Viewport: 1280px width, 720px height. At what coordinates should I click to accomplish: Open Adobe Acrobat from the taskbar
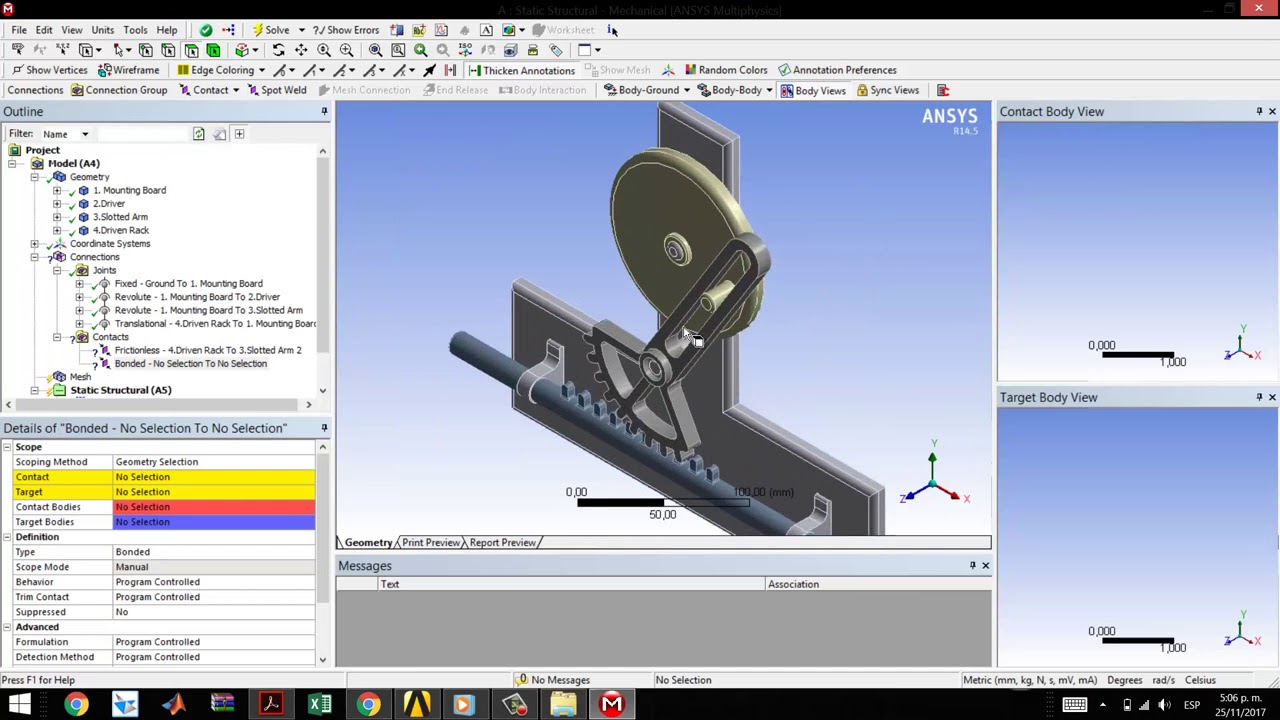click(271, 705)
